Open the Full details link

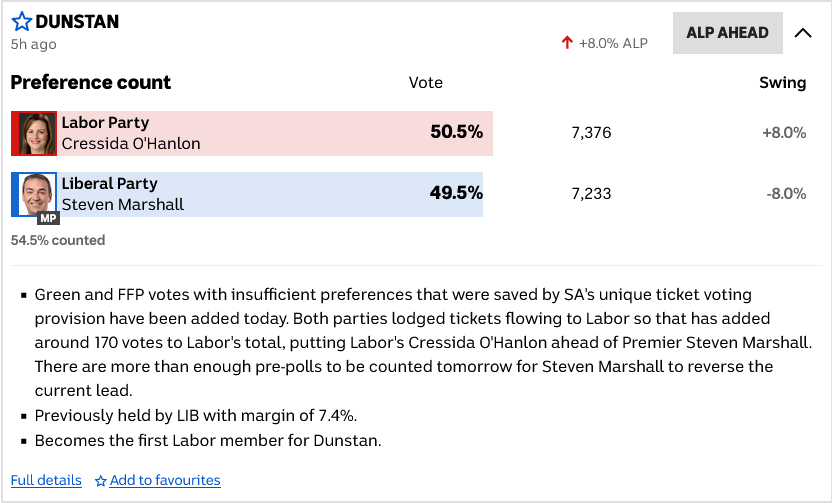click(46, 480)
